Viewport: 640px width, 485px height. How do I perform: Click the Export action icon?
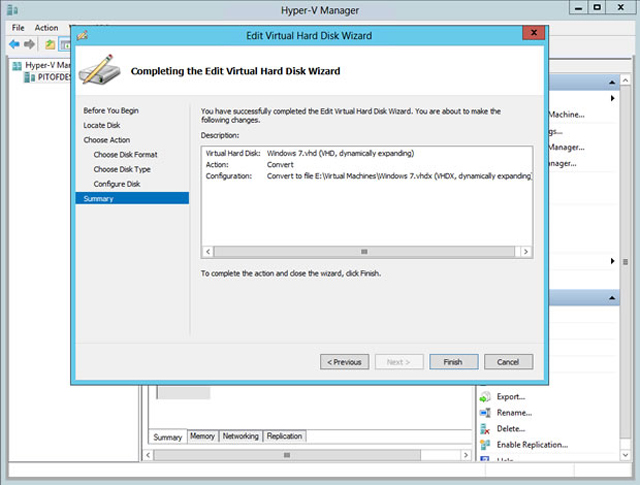coord(485,397)
